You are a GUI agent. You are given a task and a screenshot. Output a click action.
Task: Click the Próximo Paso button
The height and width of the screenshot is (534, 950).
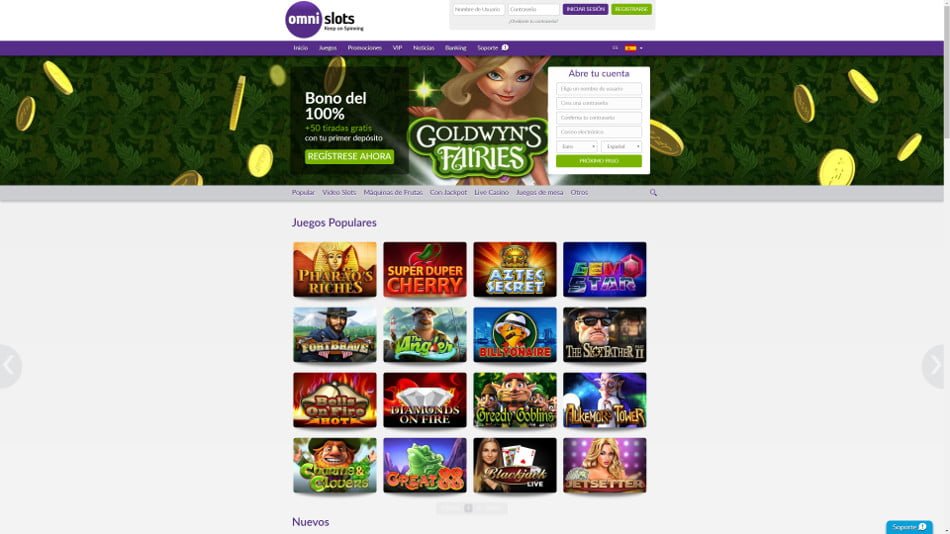coord(599,161)
